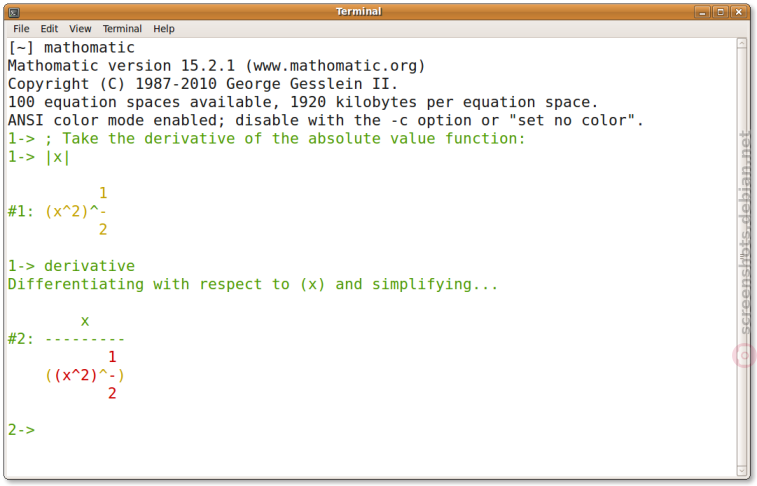Open the Terminal menu
Image resolution: width=757 pixels, height=486 pixels.
(122, 29)
